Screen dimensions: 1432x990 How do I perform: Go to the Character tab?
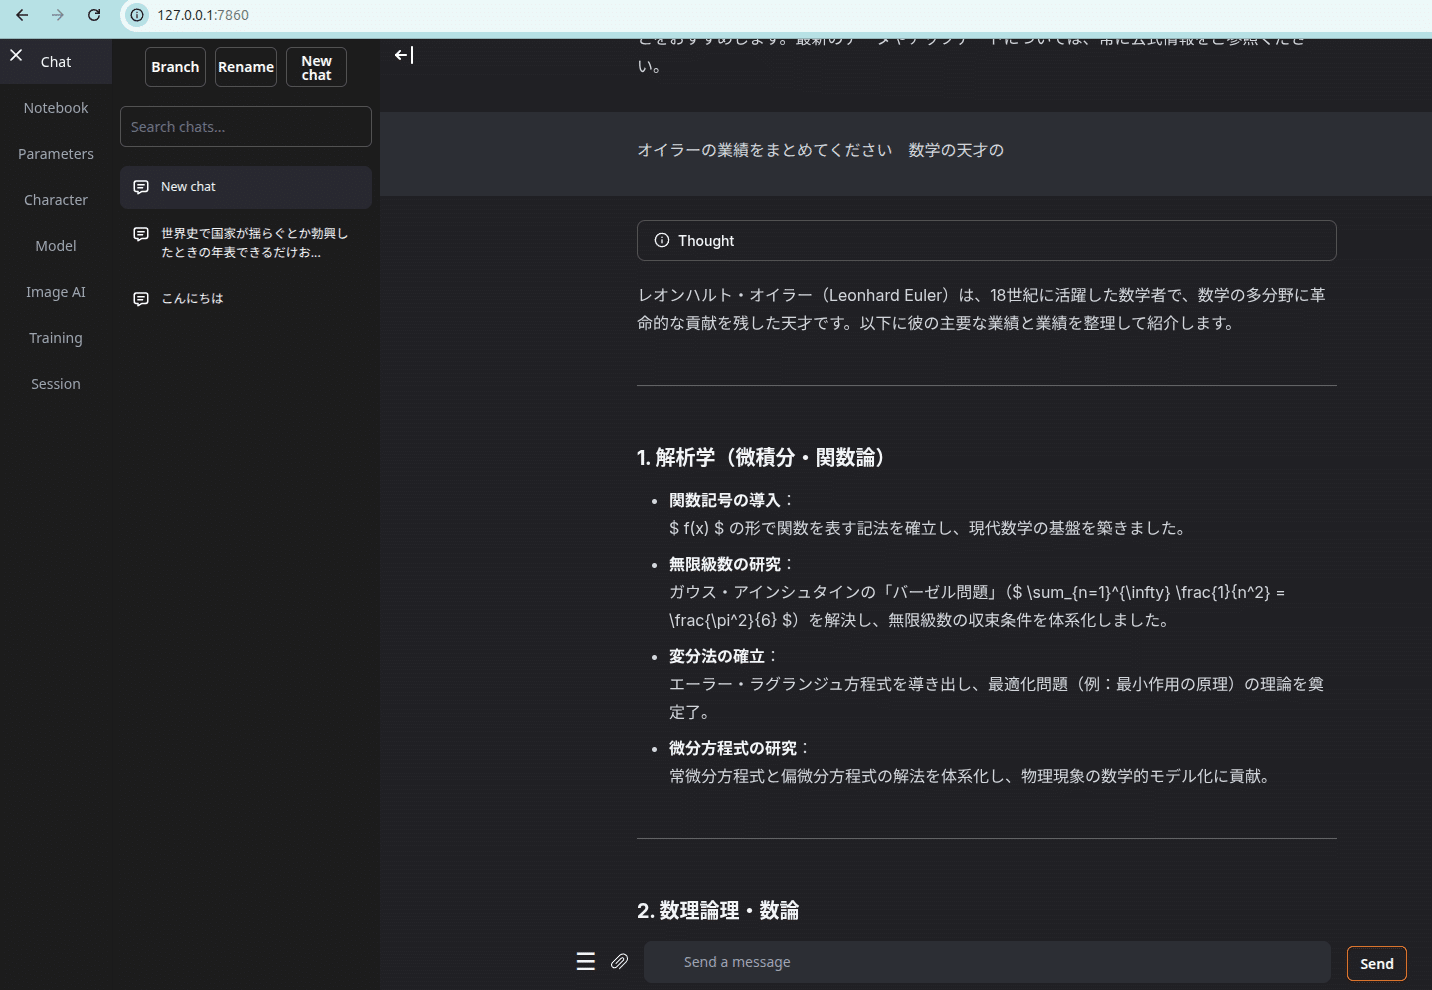click(56, 200)
